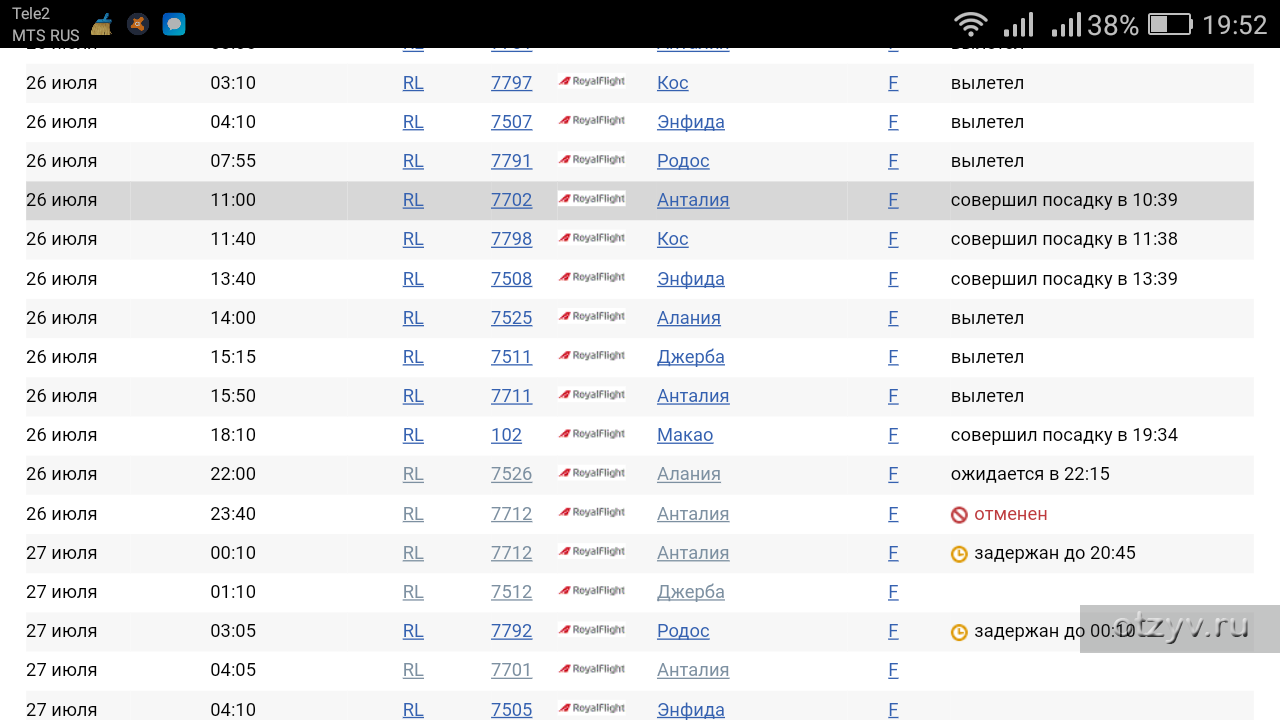
Task: Tap the otzyv.ru watermark
Action: pos(1180,628)
